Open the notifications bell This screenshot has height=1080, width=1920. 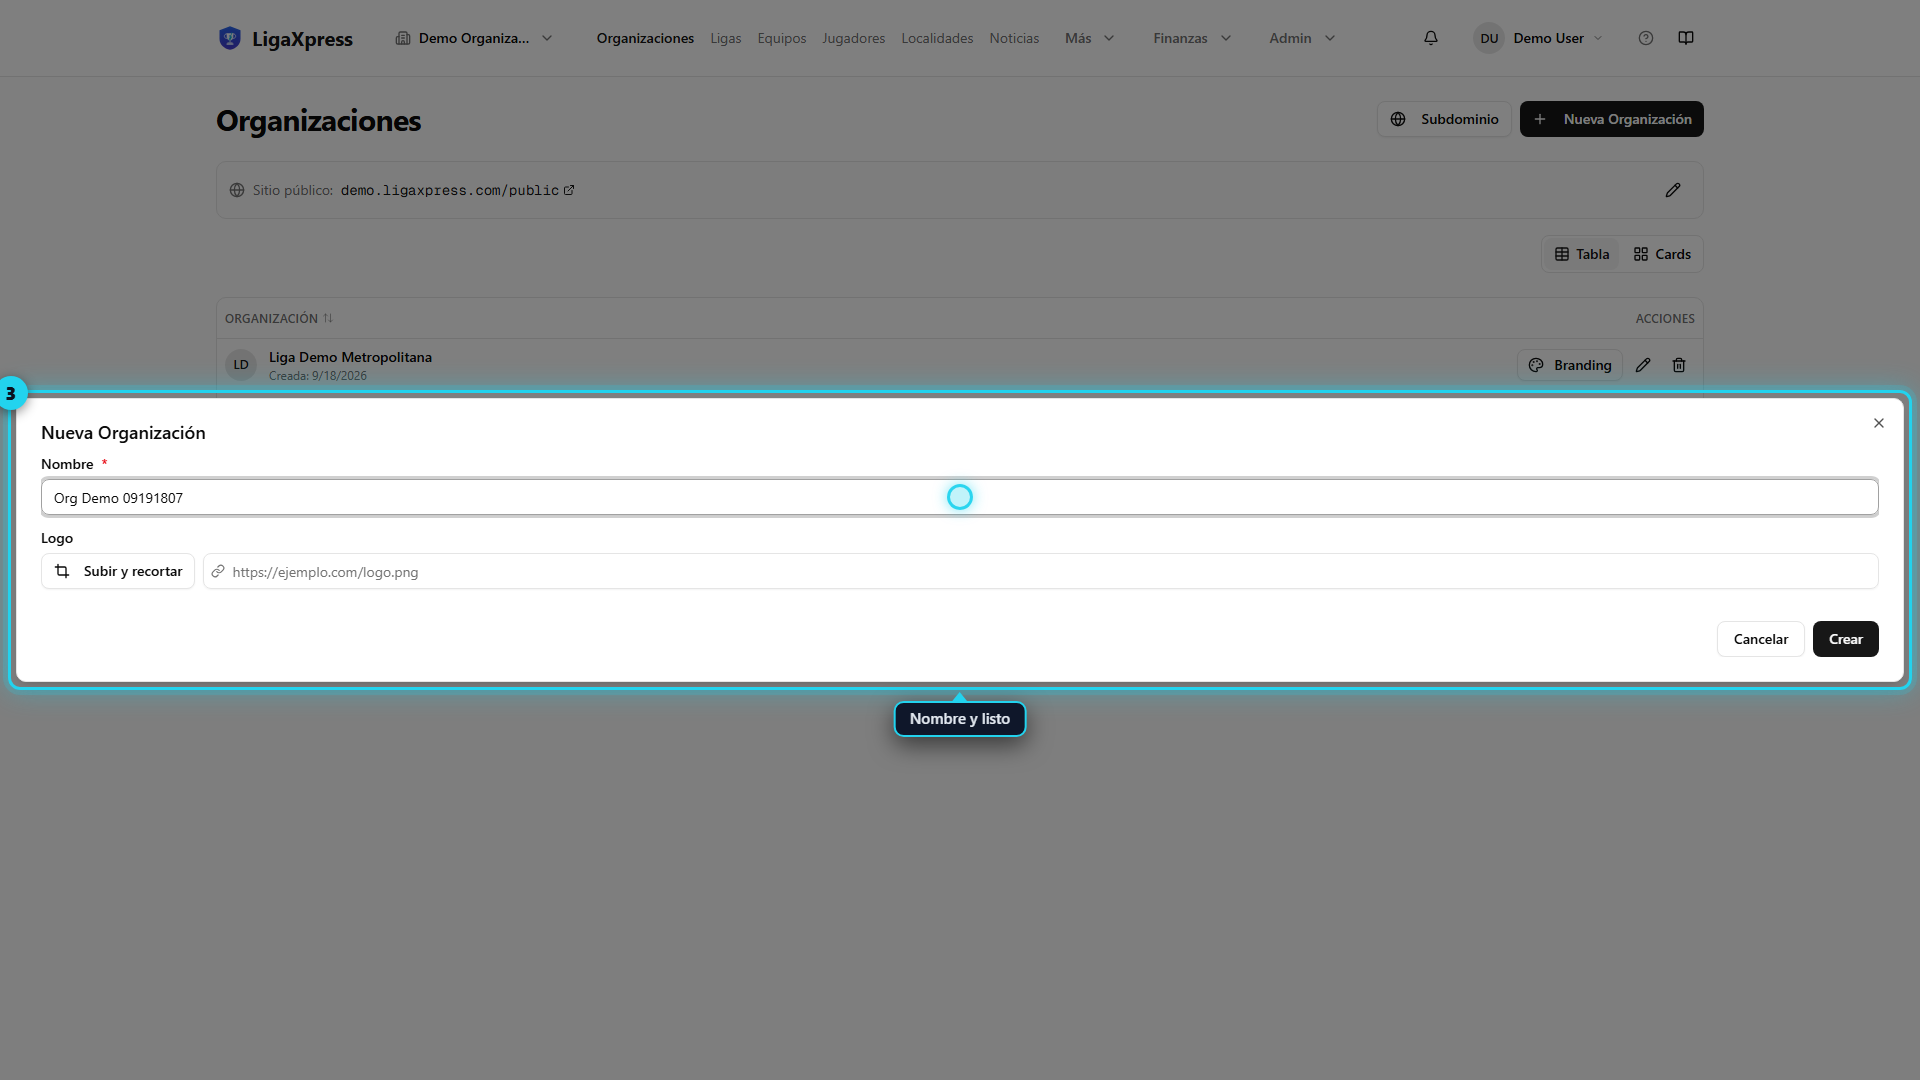click(x=1431, y=38)
